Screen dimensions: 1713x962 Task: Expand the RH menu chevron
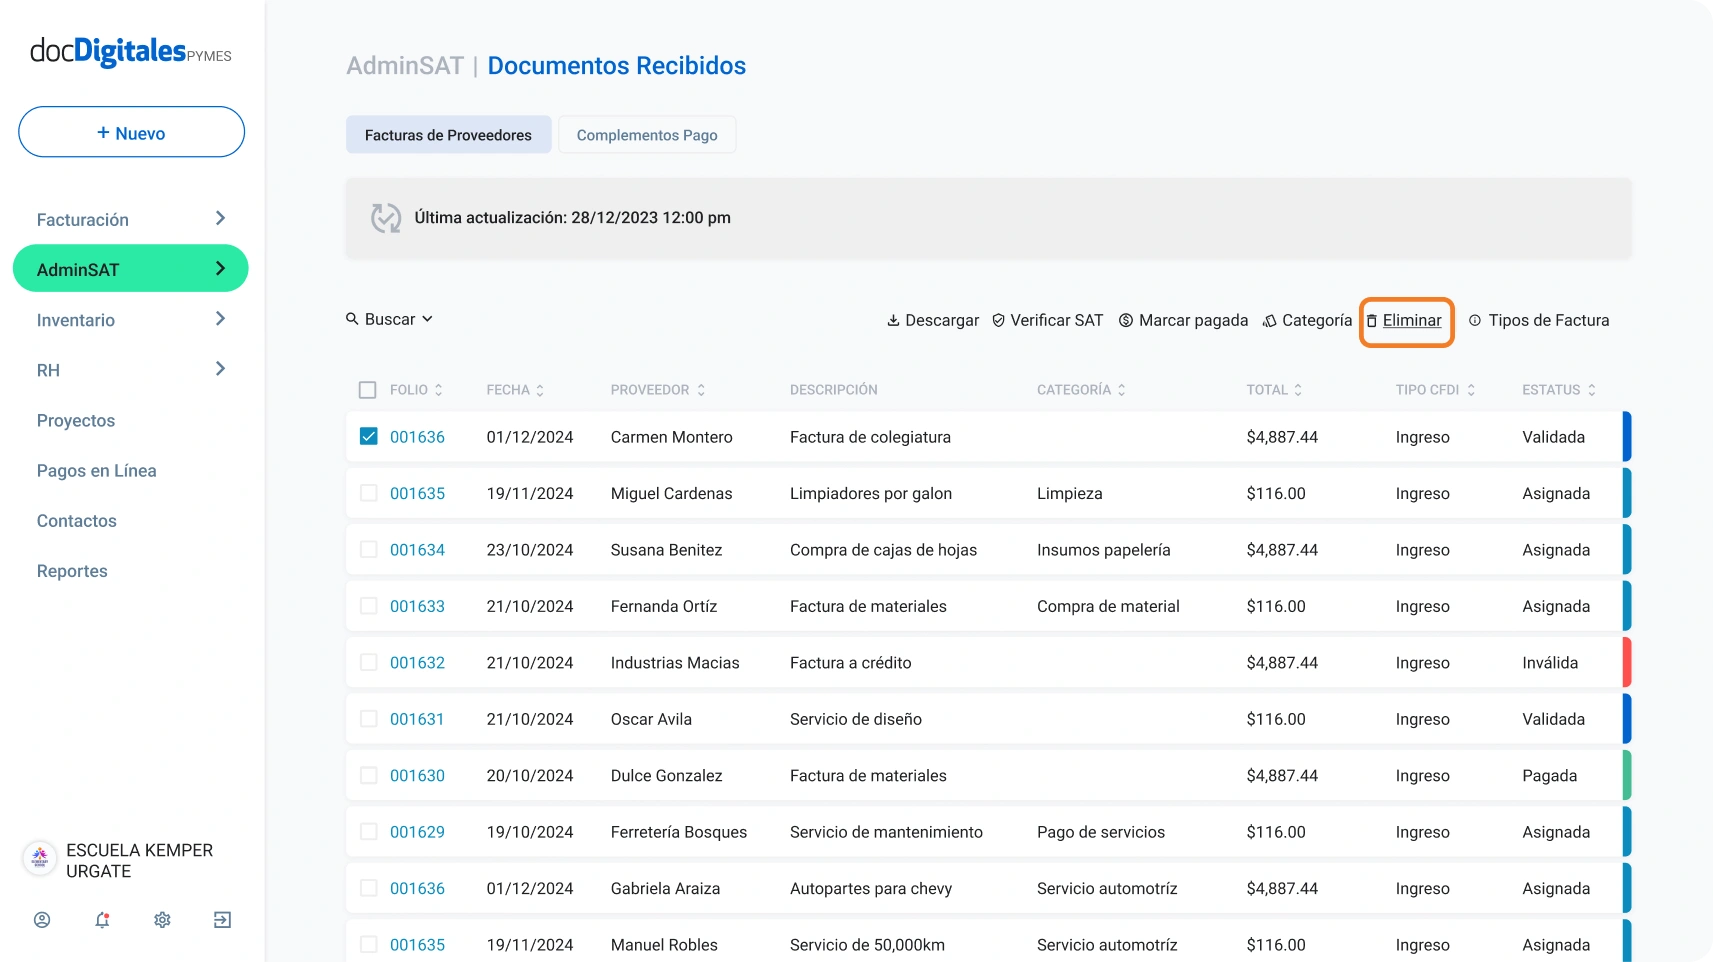click(x=220, y=369)
